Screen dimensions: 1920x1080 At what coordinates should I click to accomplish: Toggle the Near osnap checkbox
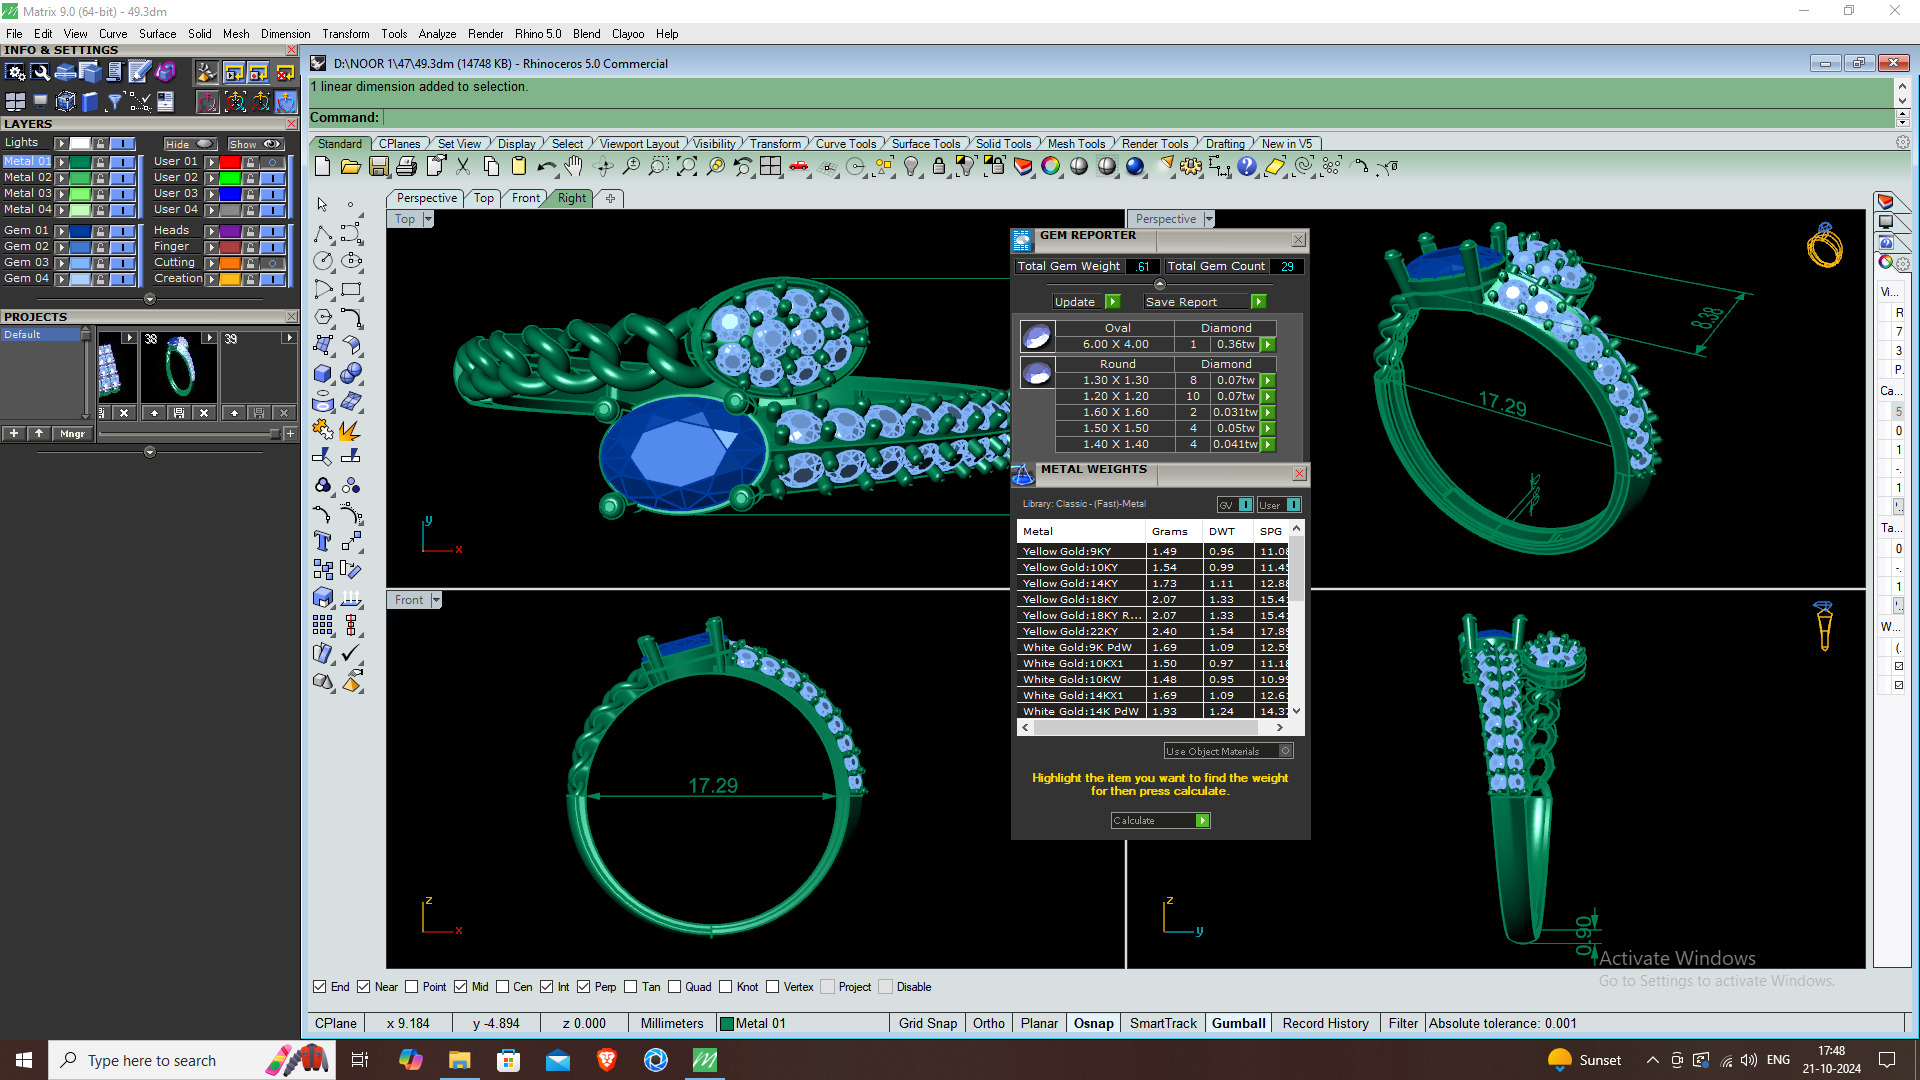coord(364,987)
